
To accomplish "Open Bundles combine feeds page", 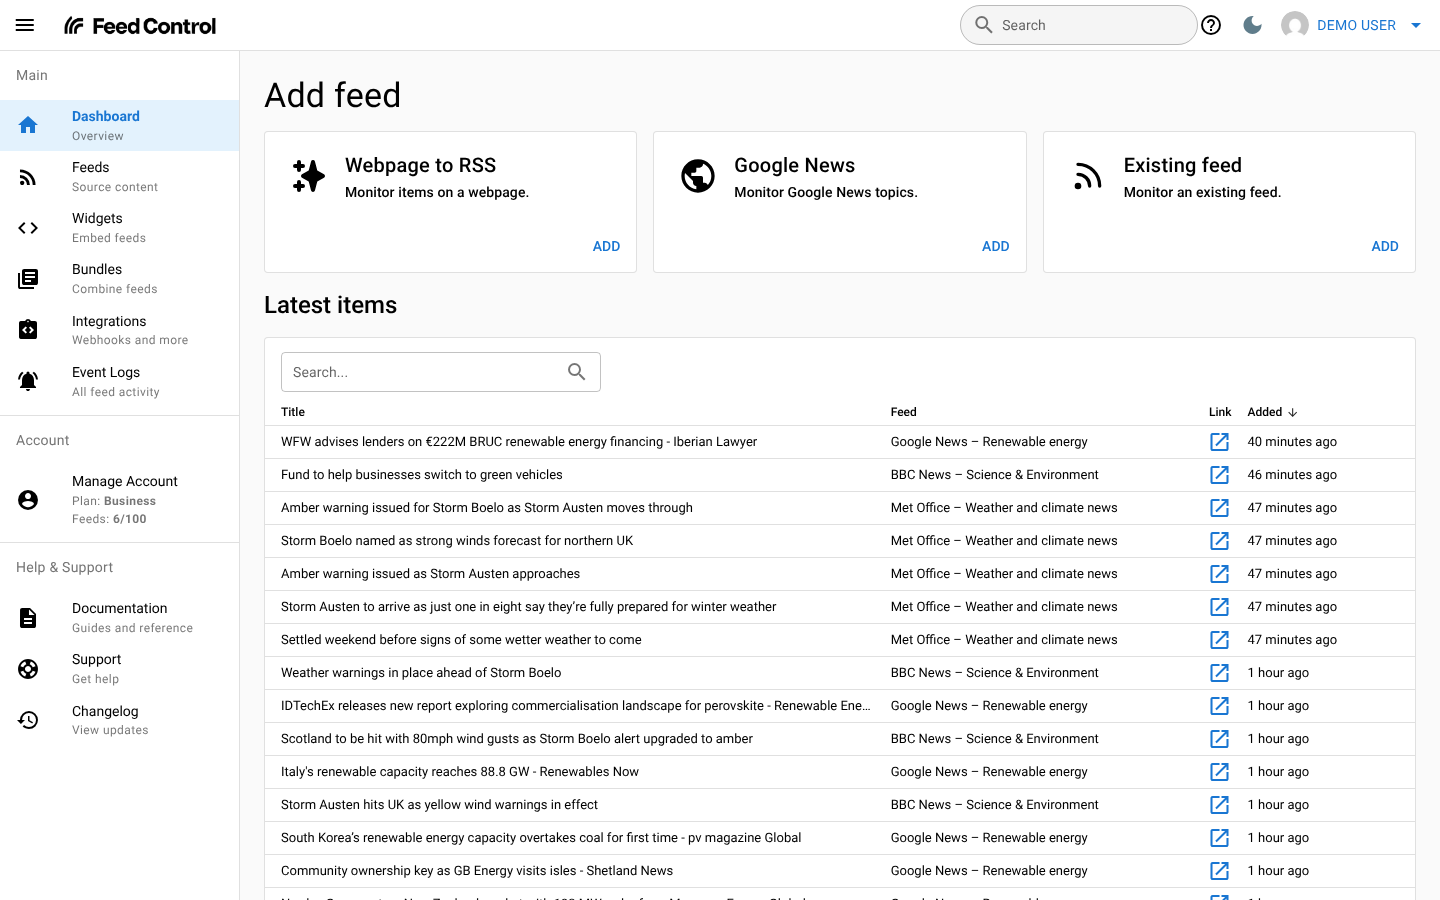I will 120,279.
